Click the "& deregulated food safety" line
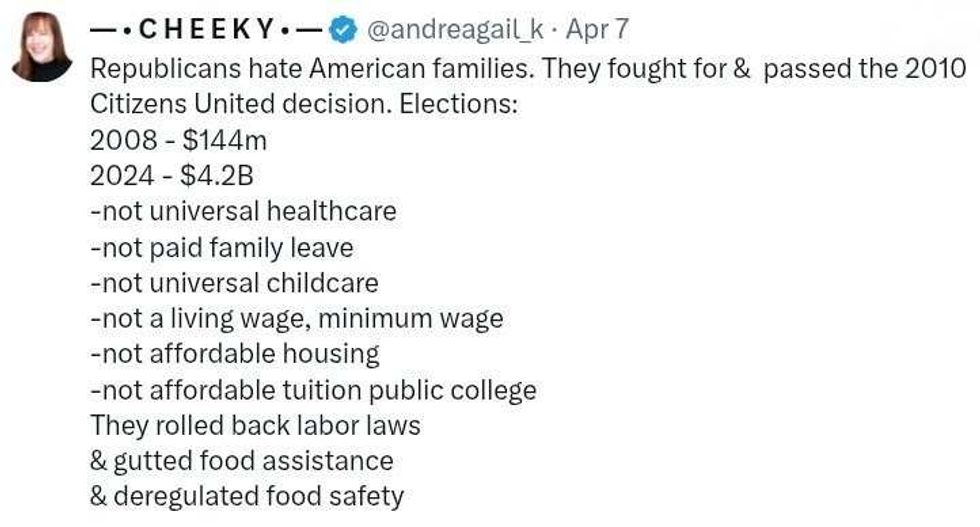Screen dimensions: 980x527 [x=247, y=496]
